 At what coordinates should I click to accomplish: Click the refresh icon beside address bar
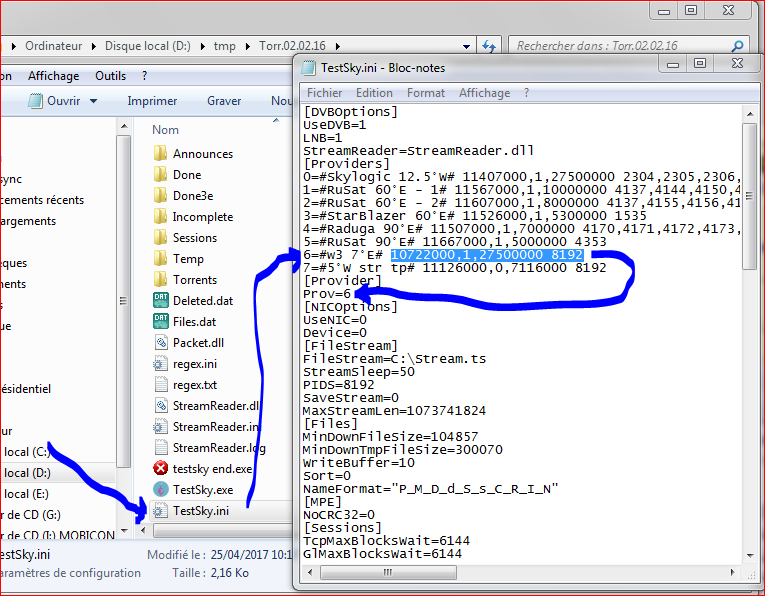coord(489,46)
